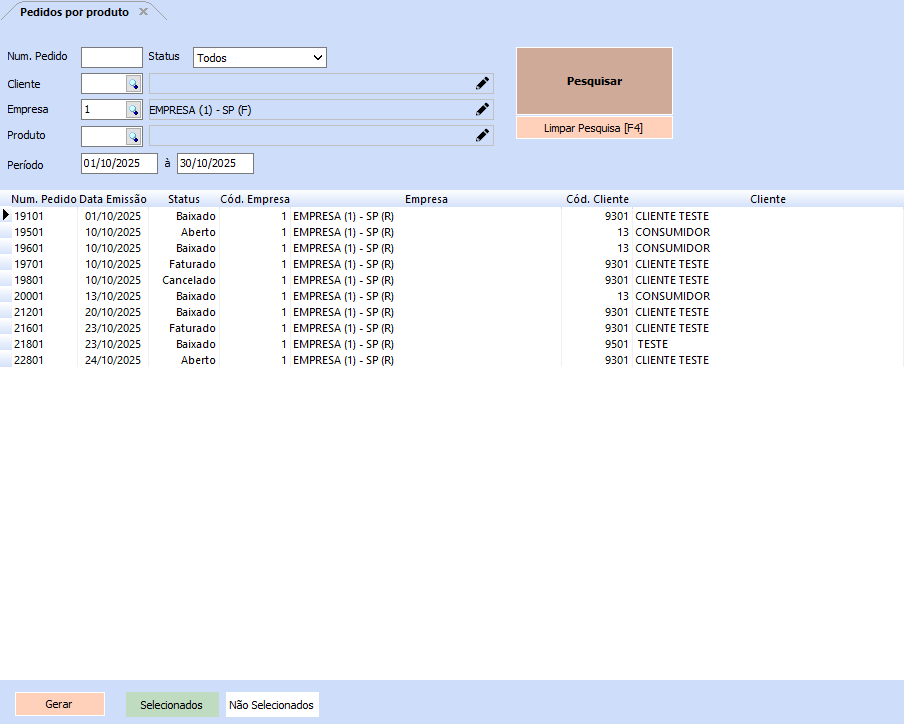Click the Gerar button
This screenshot has height=724, width=904.
(x=59, y=705)
